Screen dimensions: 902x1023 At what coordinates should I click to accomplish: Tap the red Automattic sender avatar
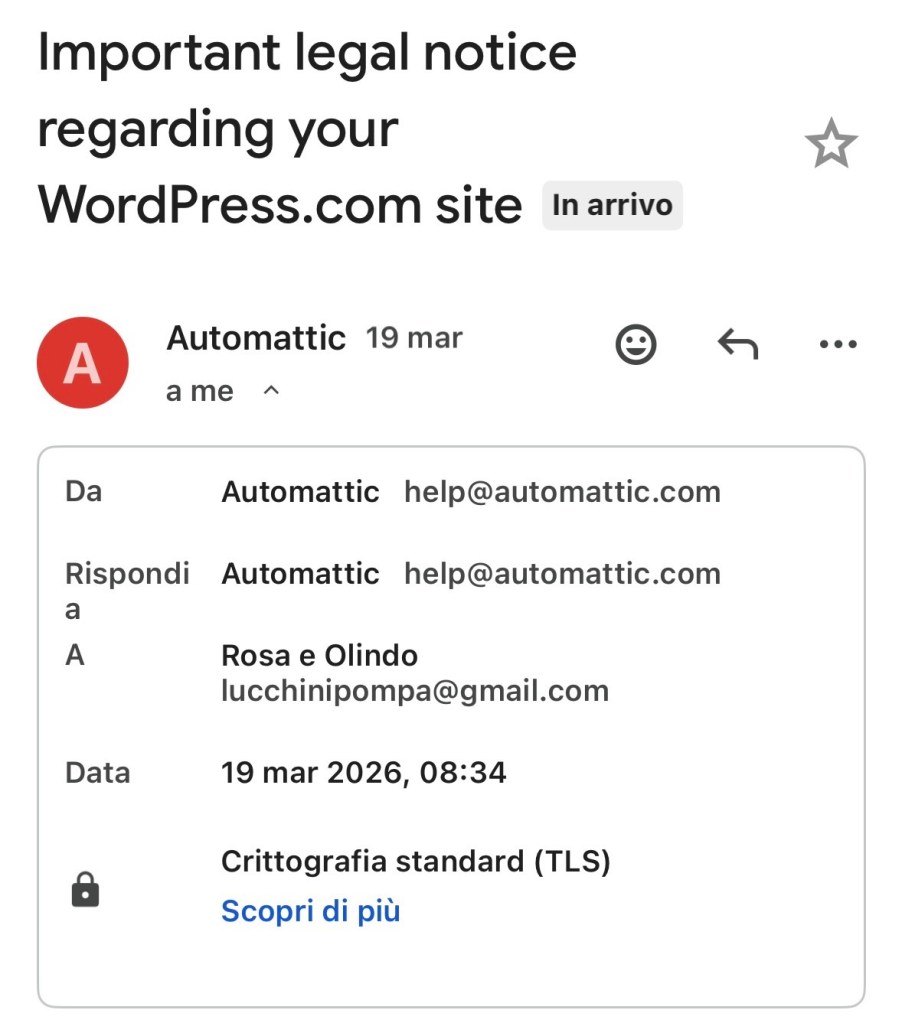82,363
